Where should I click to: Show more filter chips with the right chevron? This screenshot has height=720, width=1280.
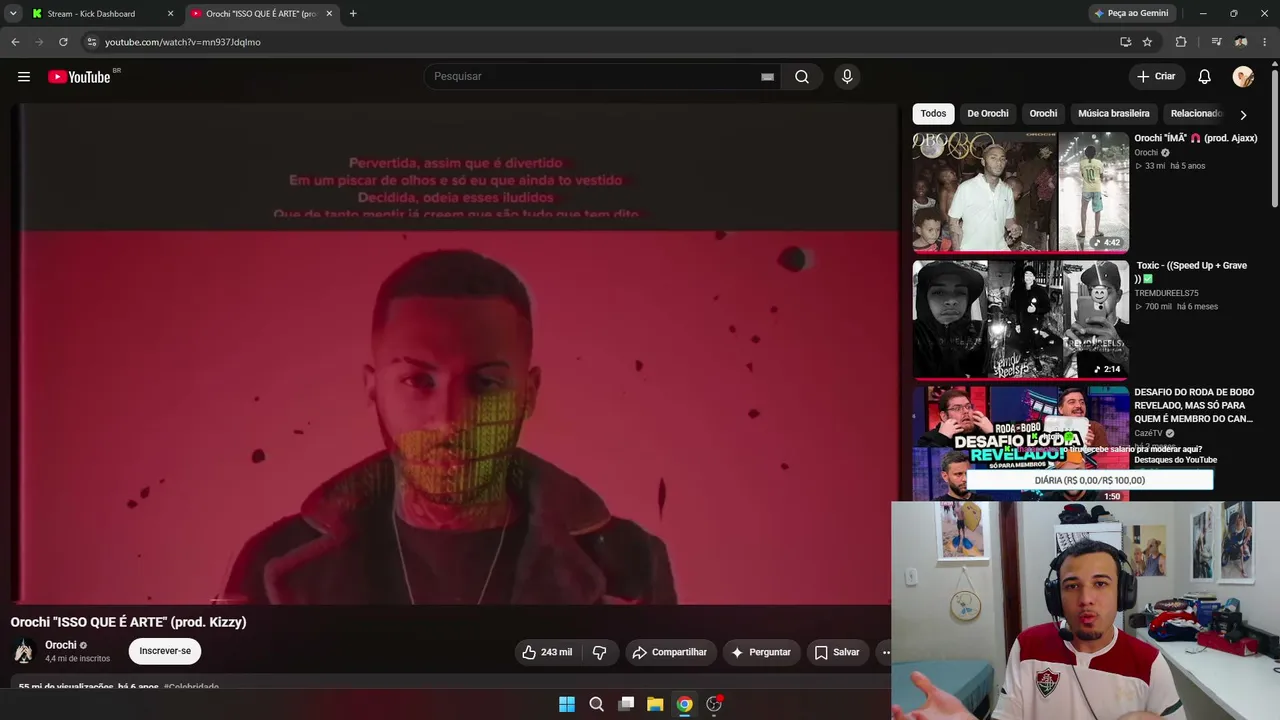1243,114
